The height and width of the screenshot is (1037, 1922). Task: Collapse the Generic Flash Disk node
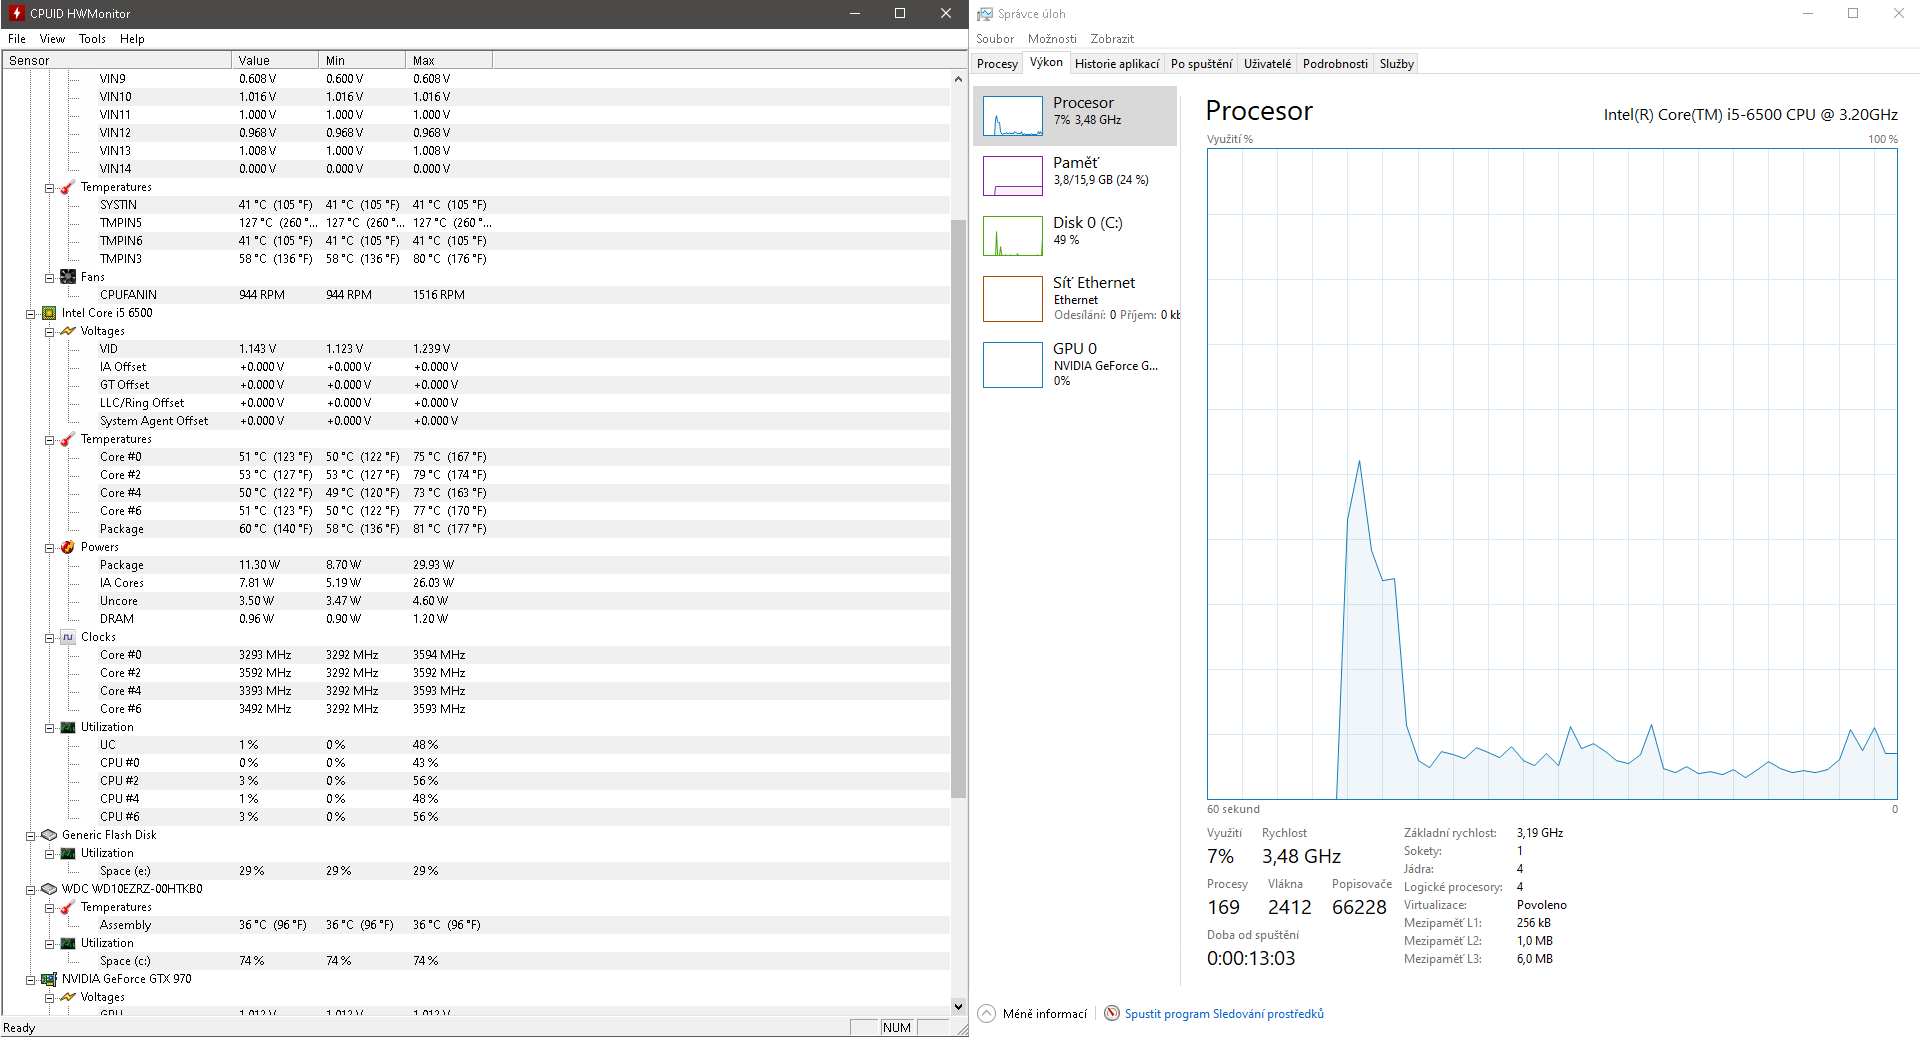pos(30,836)
